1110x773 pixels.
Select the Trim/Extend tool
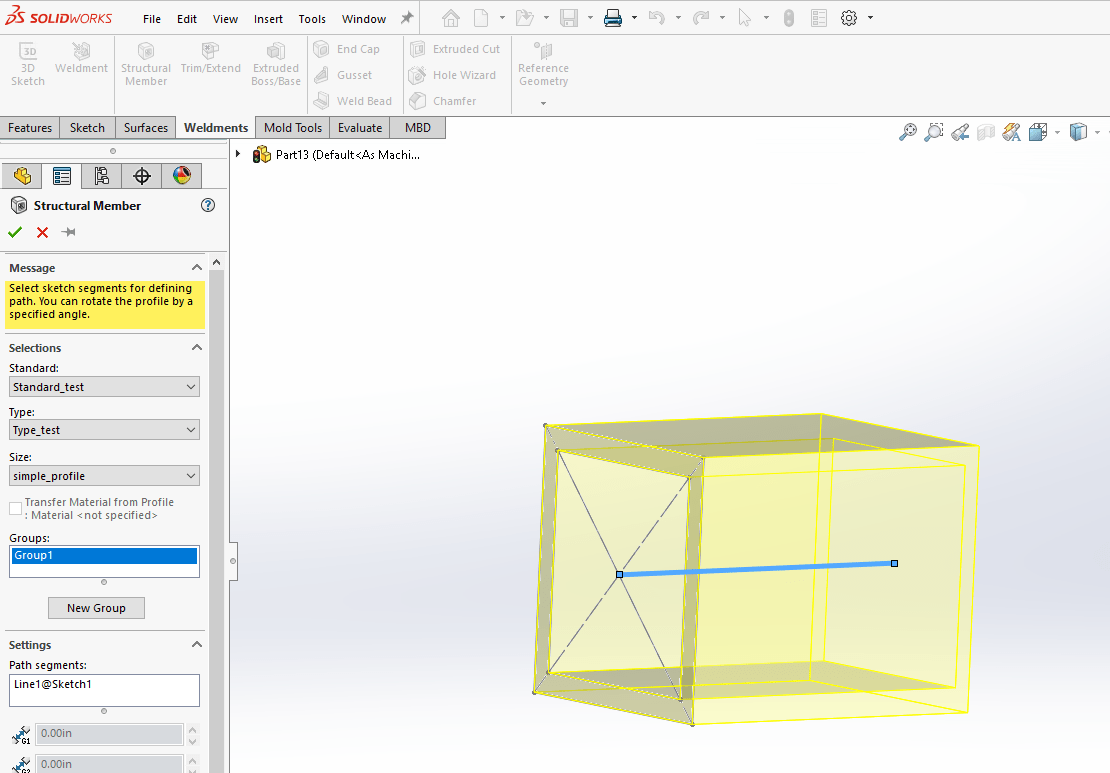pos(209,62)
